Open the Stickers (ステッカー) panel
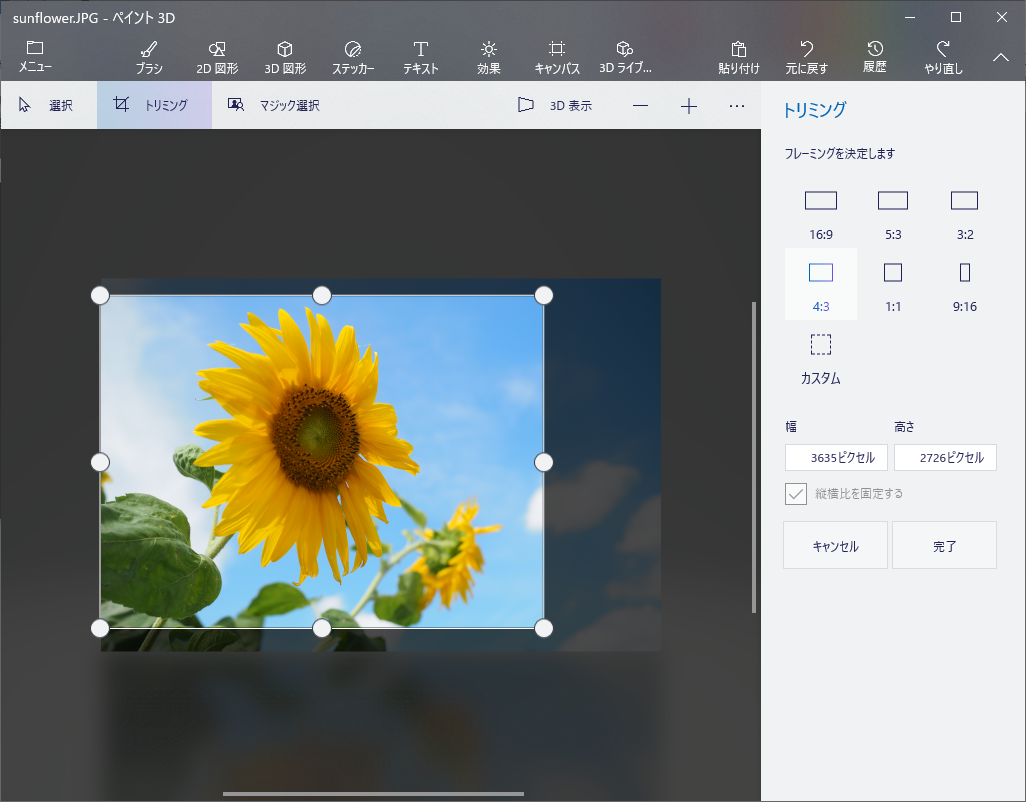Screen dimensions: 1026x802 [x=353, y=57]
